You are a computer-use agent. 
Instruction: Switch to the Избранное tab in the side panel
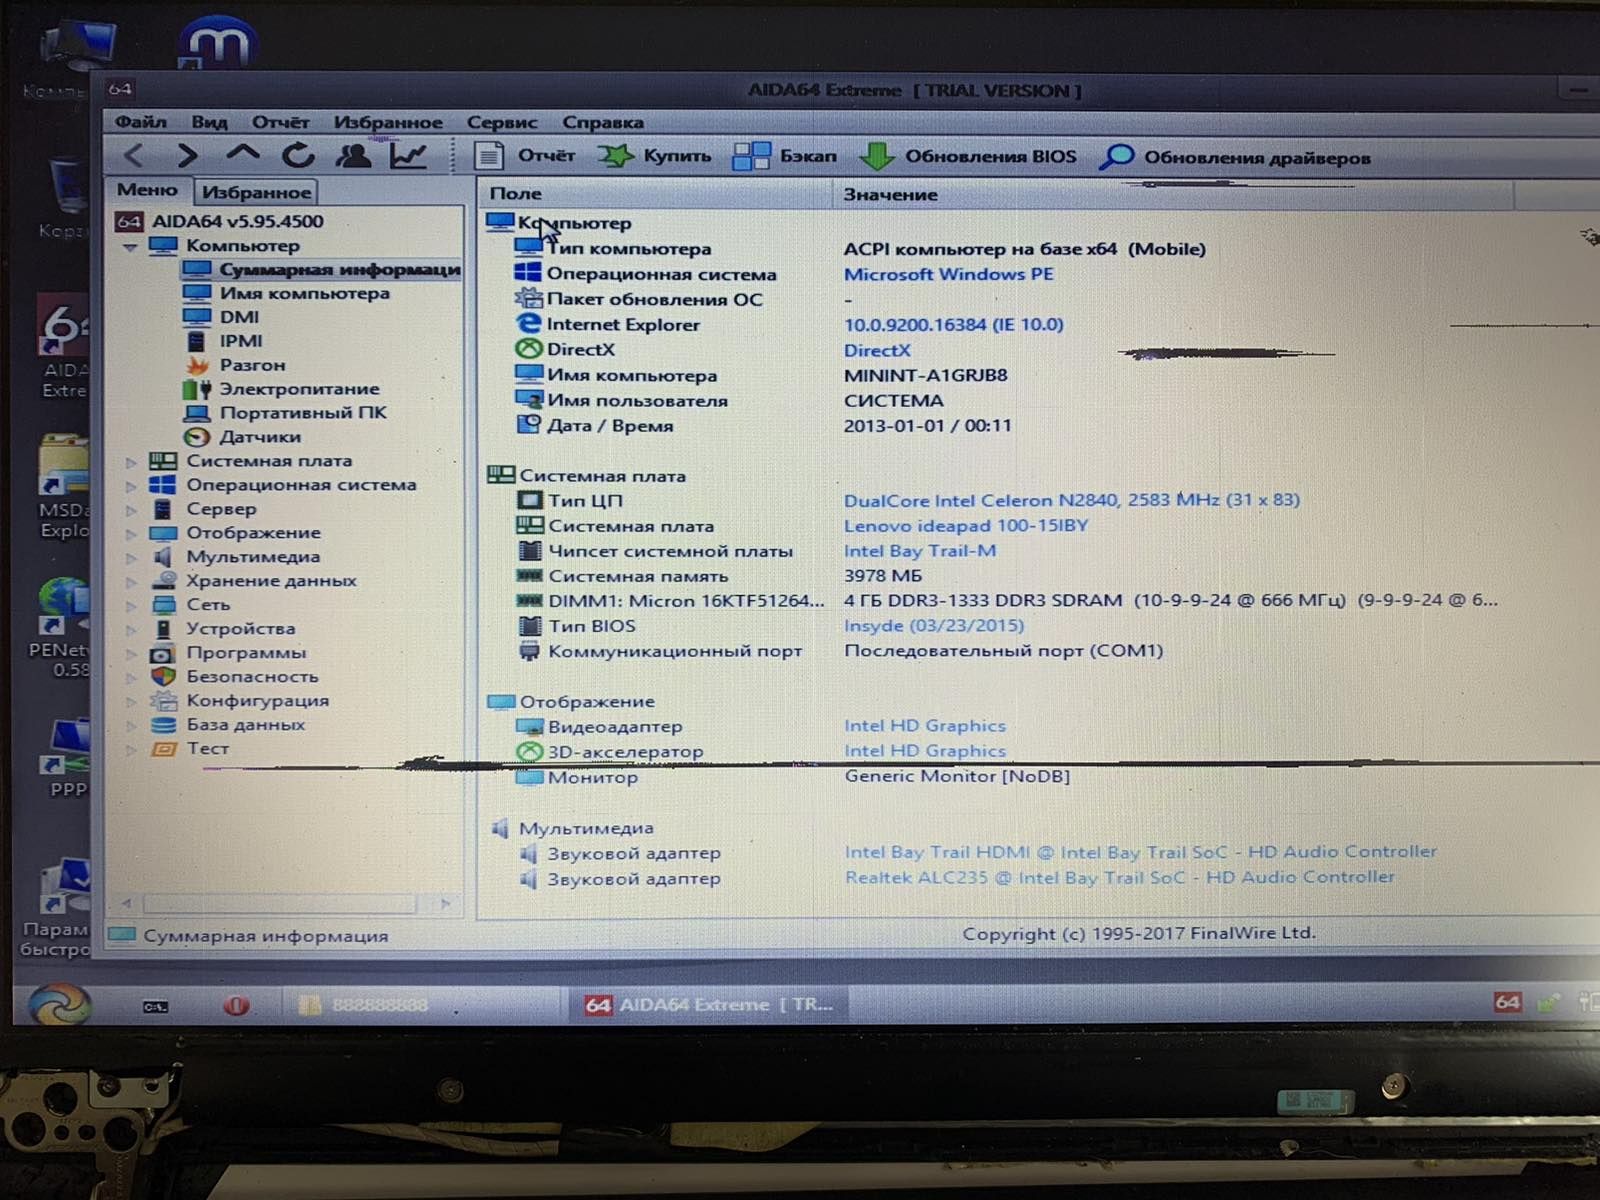(x=256, y=192)
